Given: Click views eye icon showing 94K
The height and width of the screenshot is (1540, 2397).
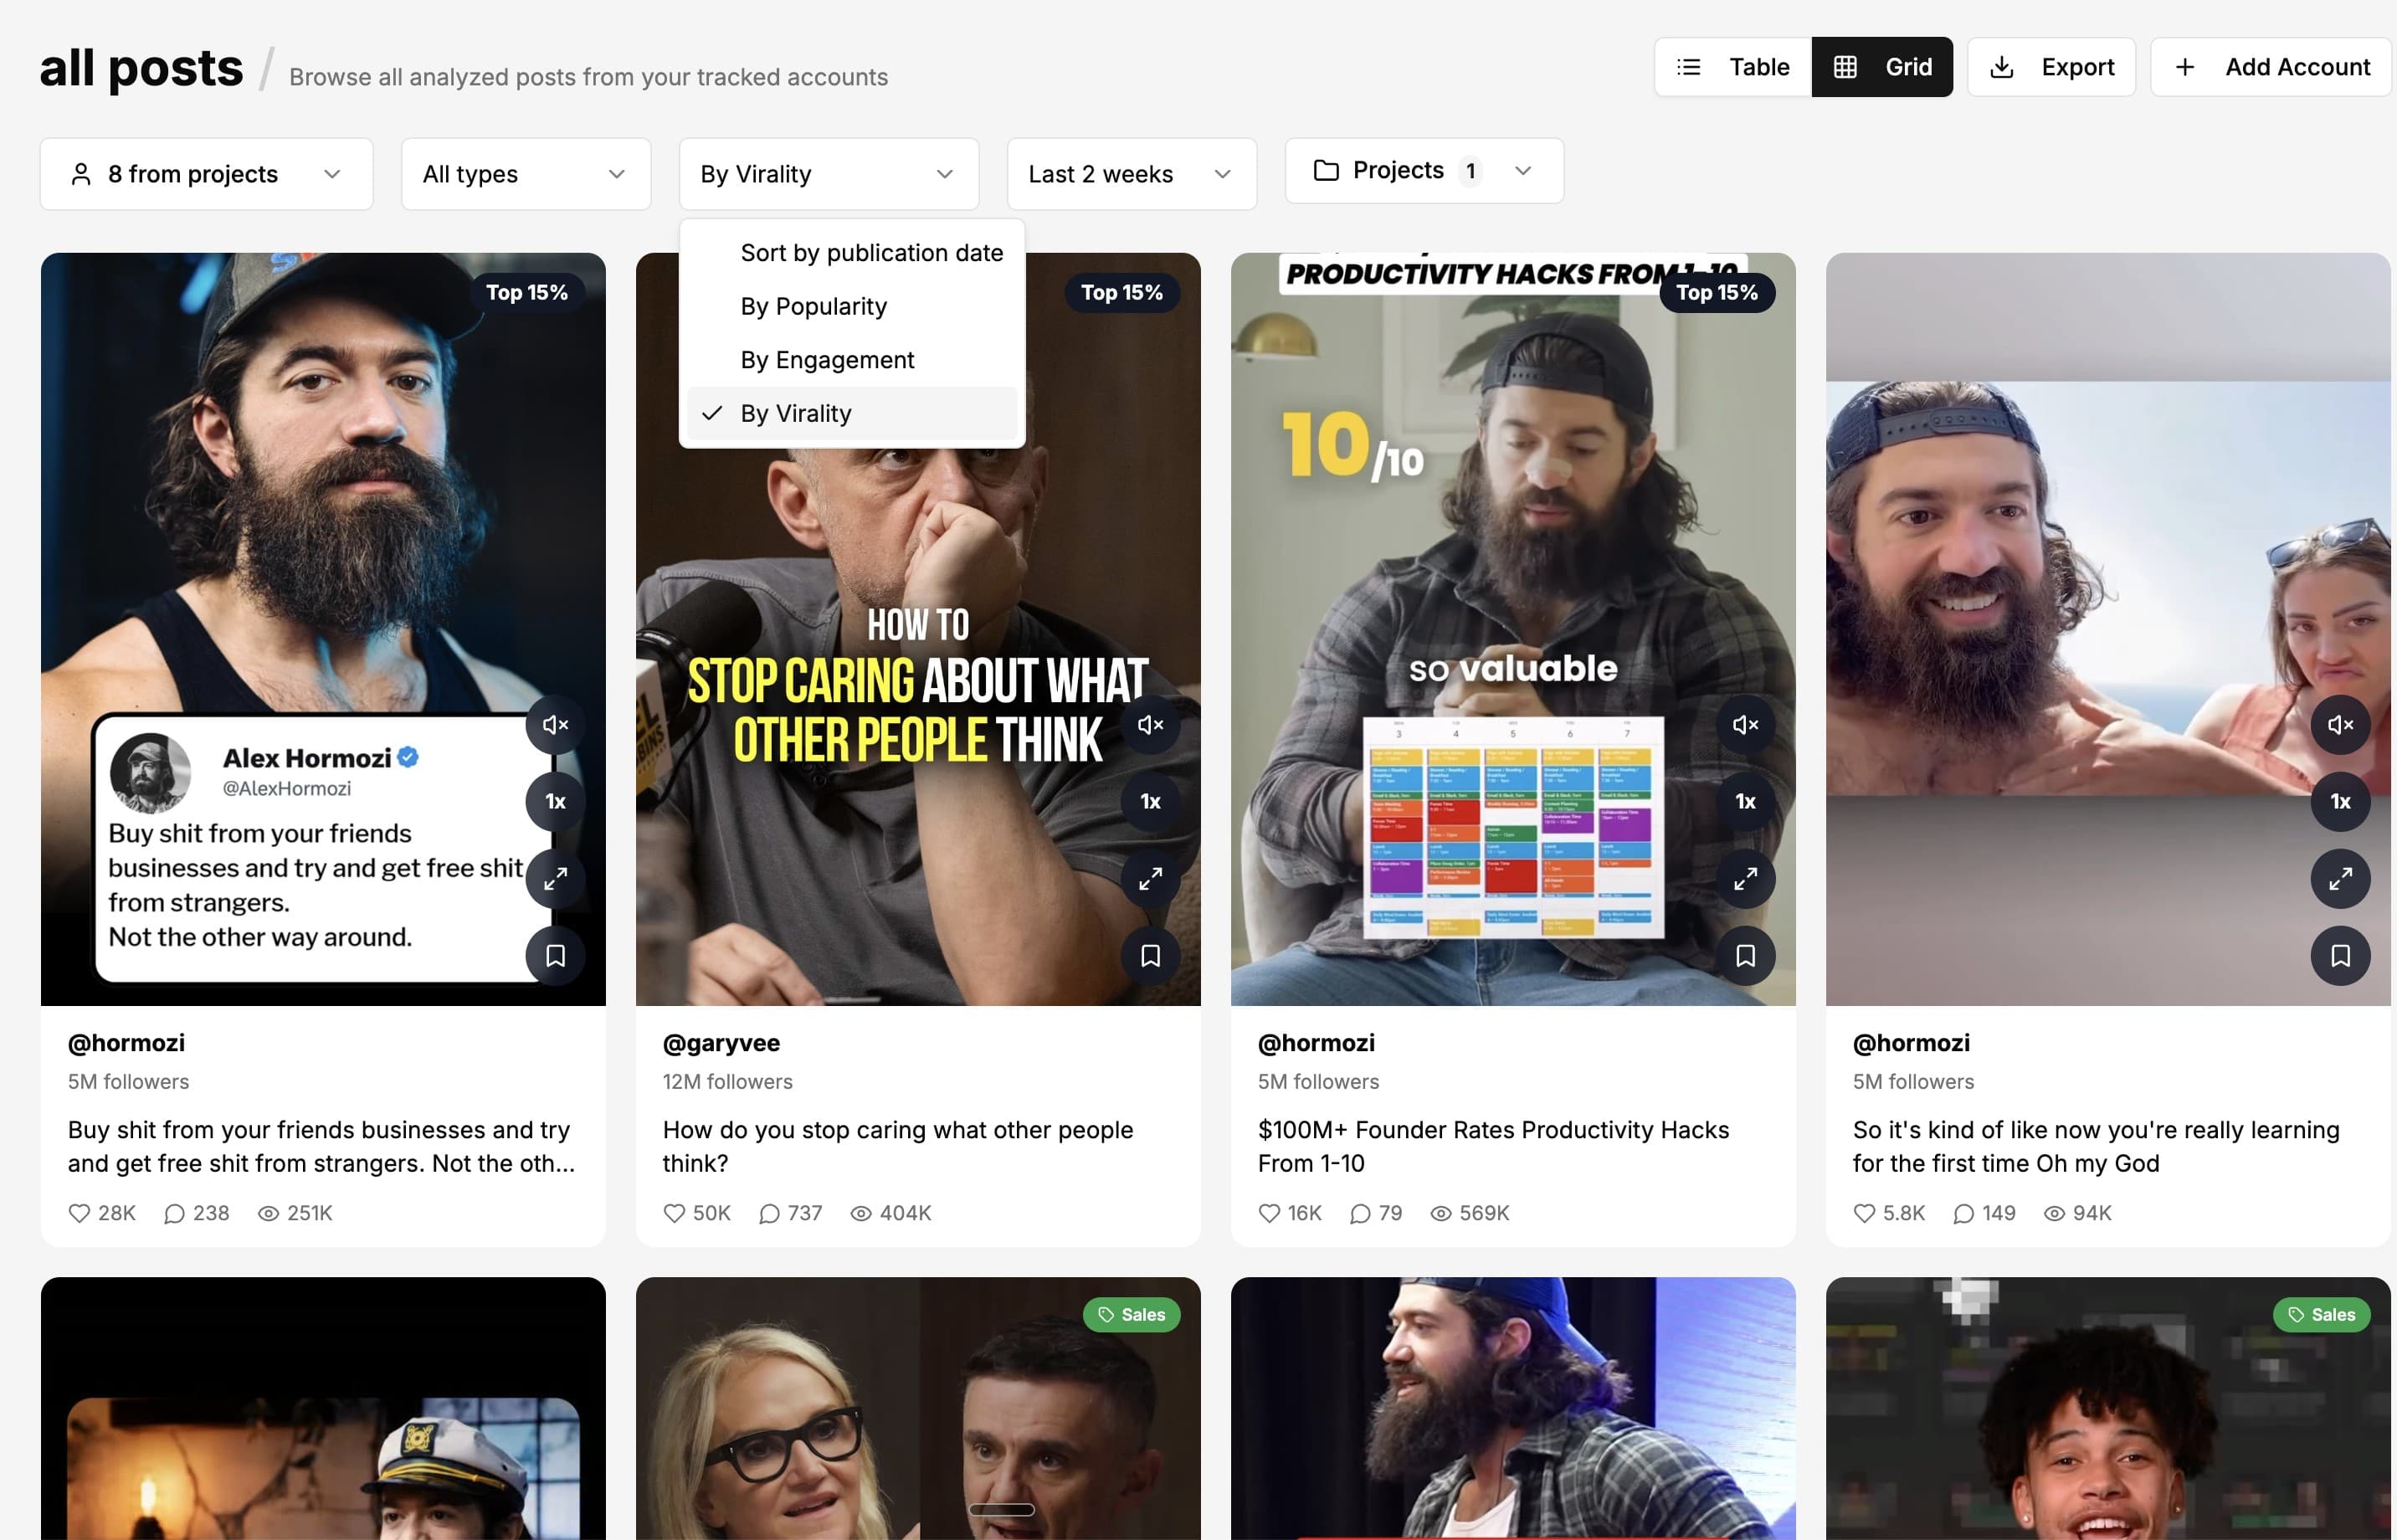Looking at the screenshot, I should click(2054, 1213).
